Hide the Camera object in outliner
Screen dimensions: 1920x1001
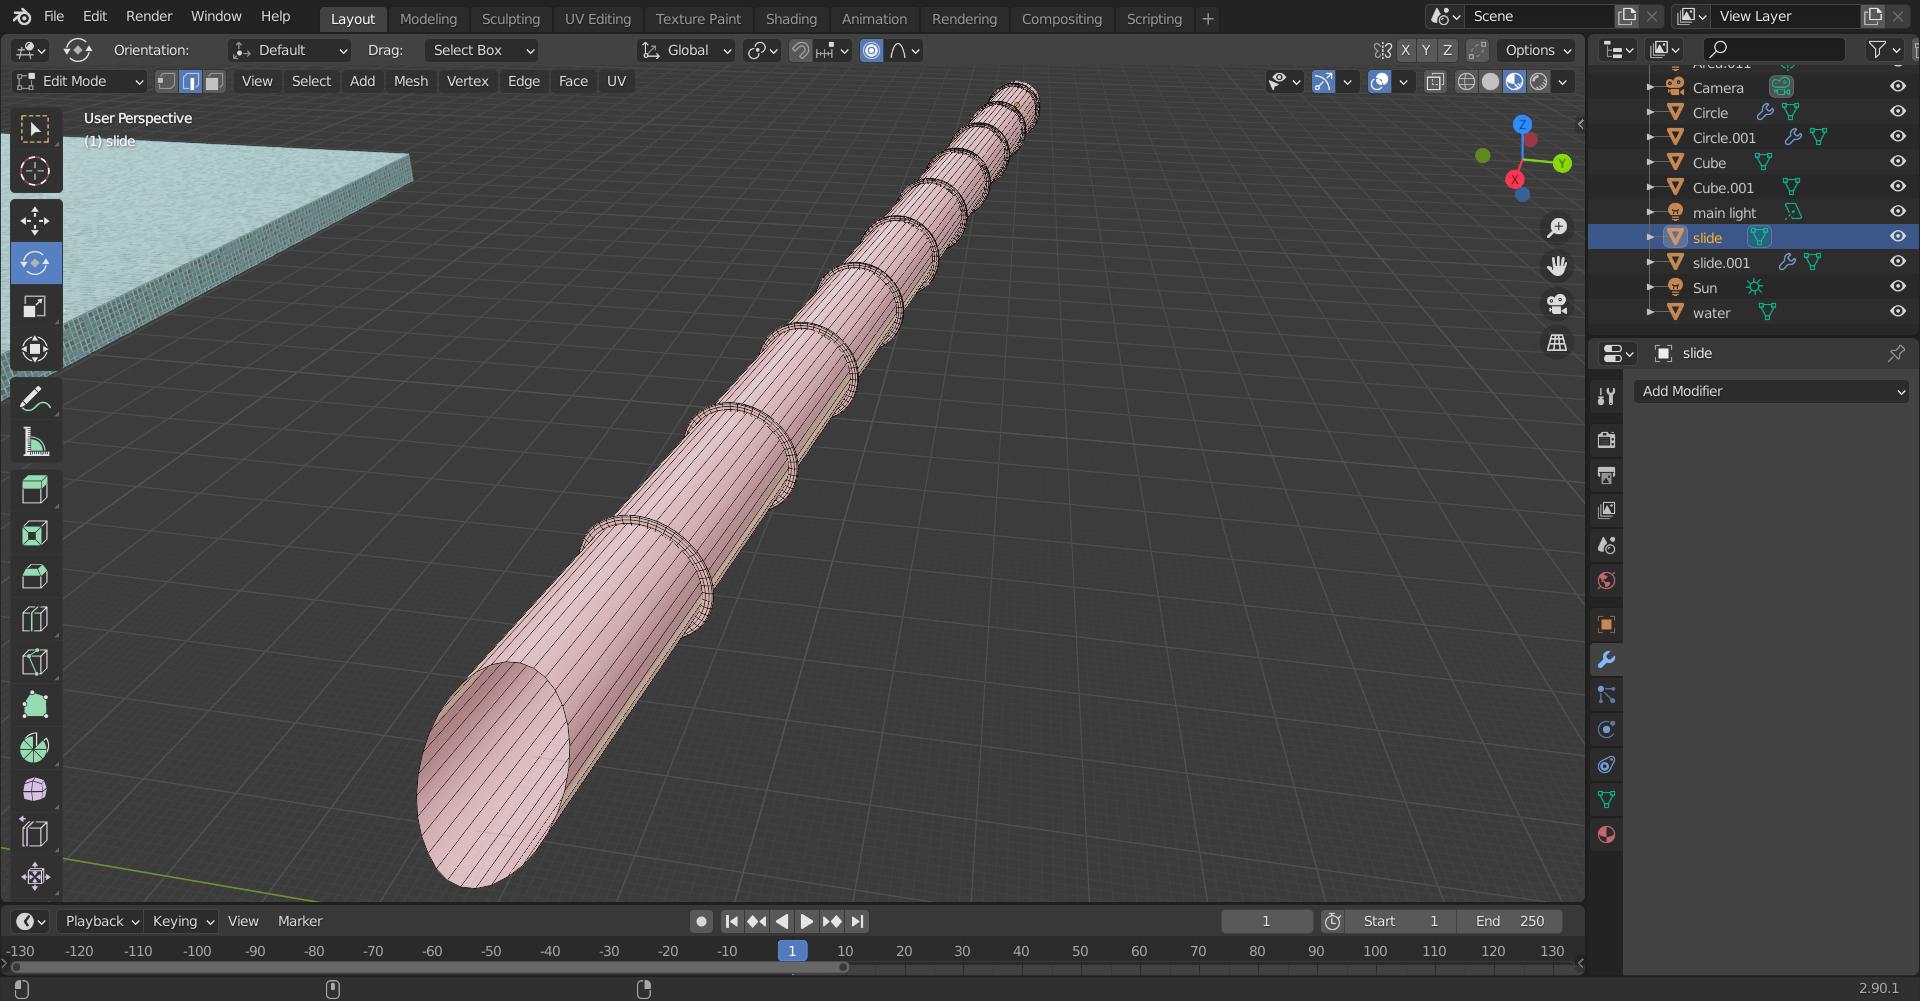[1897, 87]
